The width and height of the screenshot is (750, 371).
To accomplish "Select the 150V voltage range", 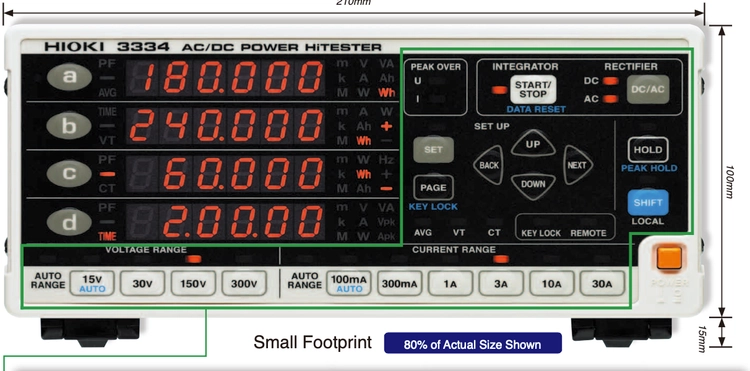I will (193, 284).
